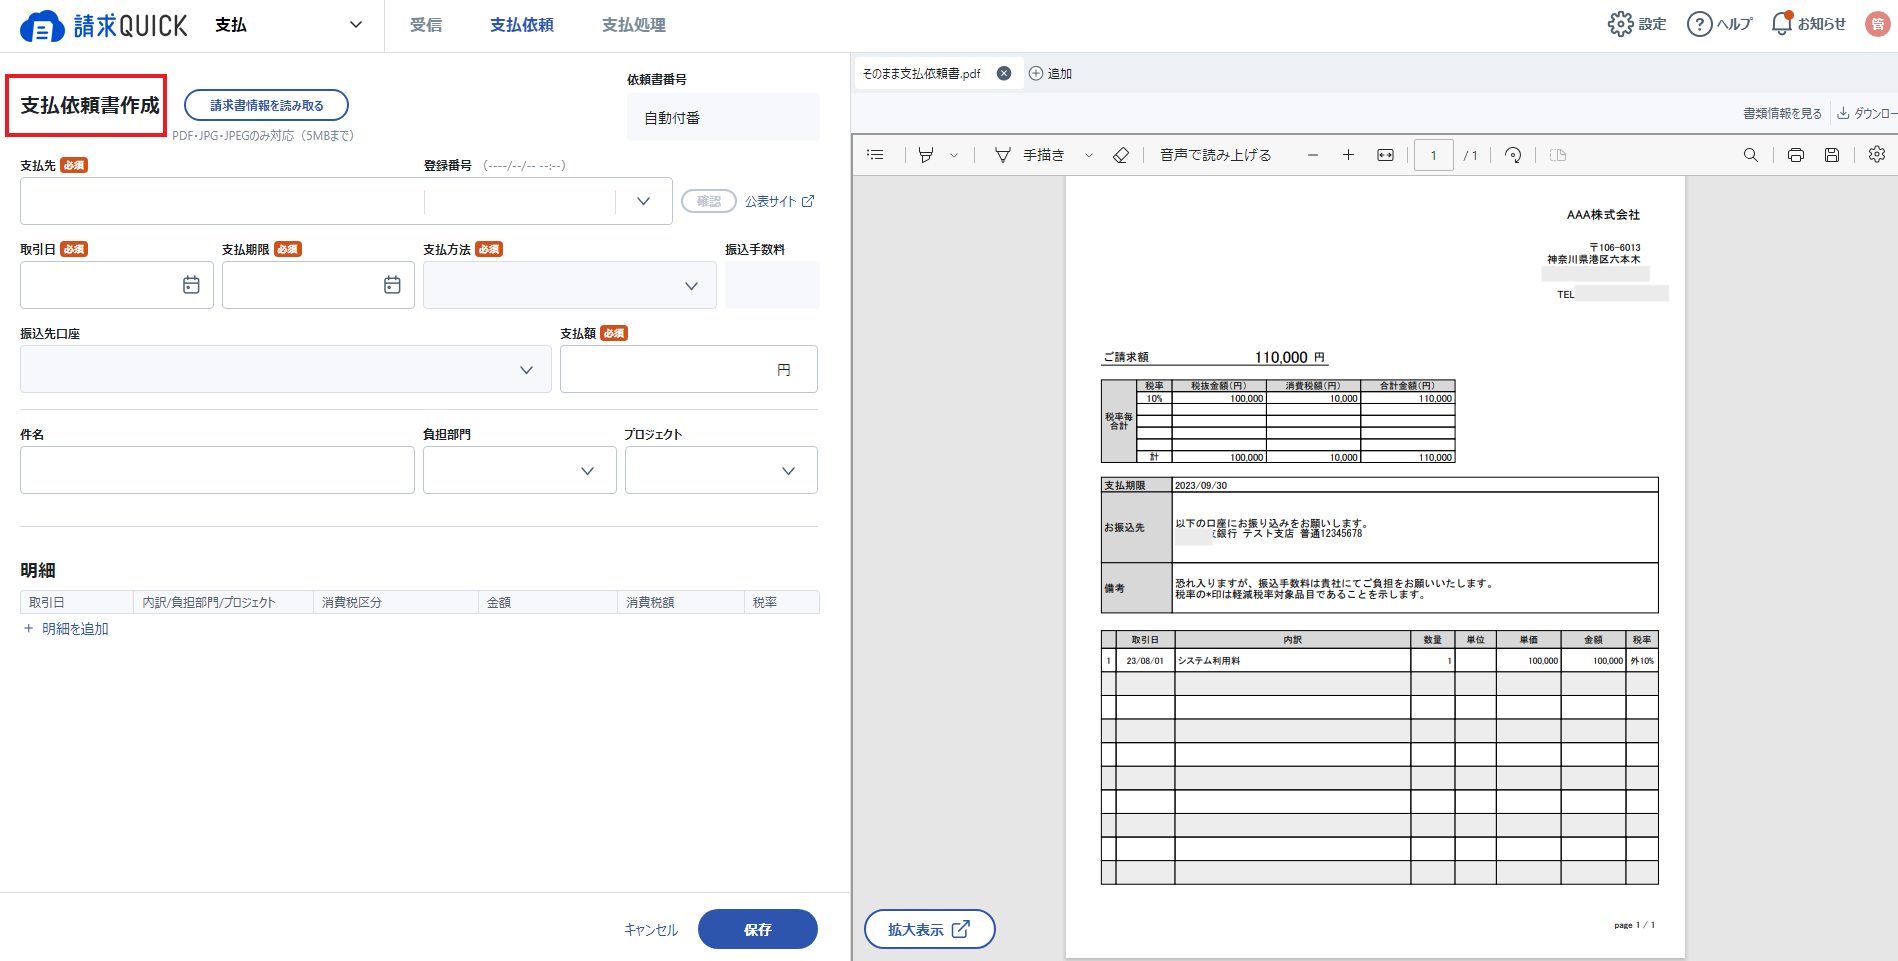Click the 追加 plus icon
Image resolution: width=1898 pixels, height=961 pixels.
[x=1036, y=73]
